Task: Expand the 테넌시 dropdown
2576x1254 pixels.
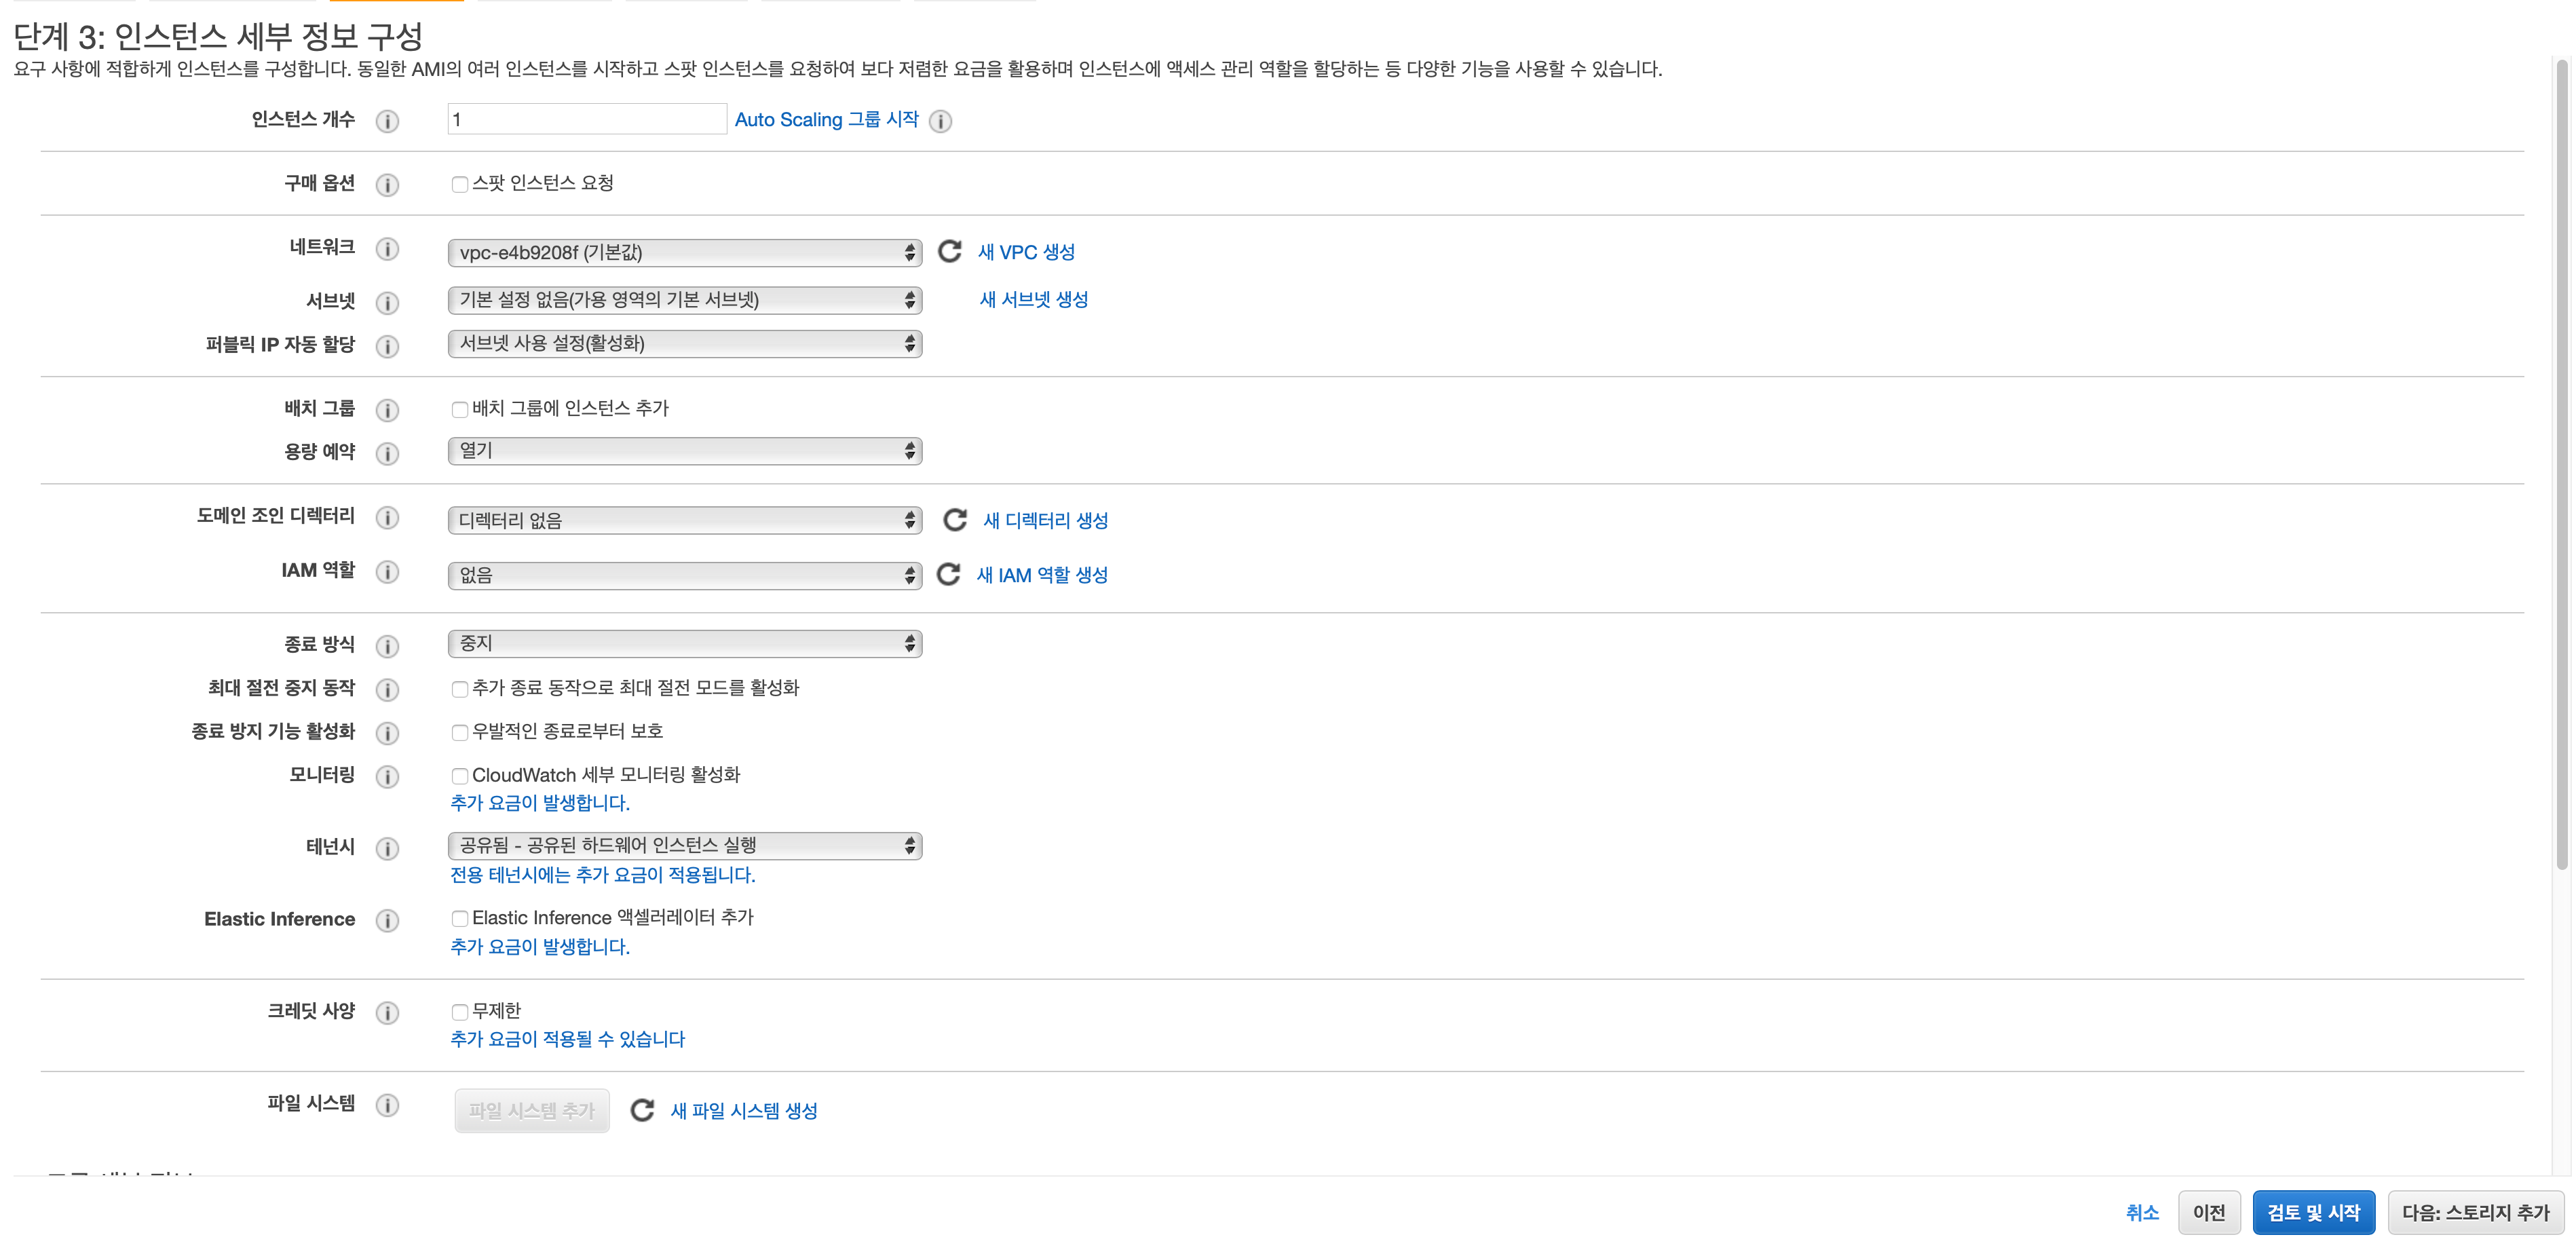Action: pyautogui.click(x=684, y=846)
